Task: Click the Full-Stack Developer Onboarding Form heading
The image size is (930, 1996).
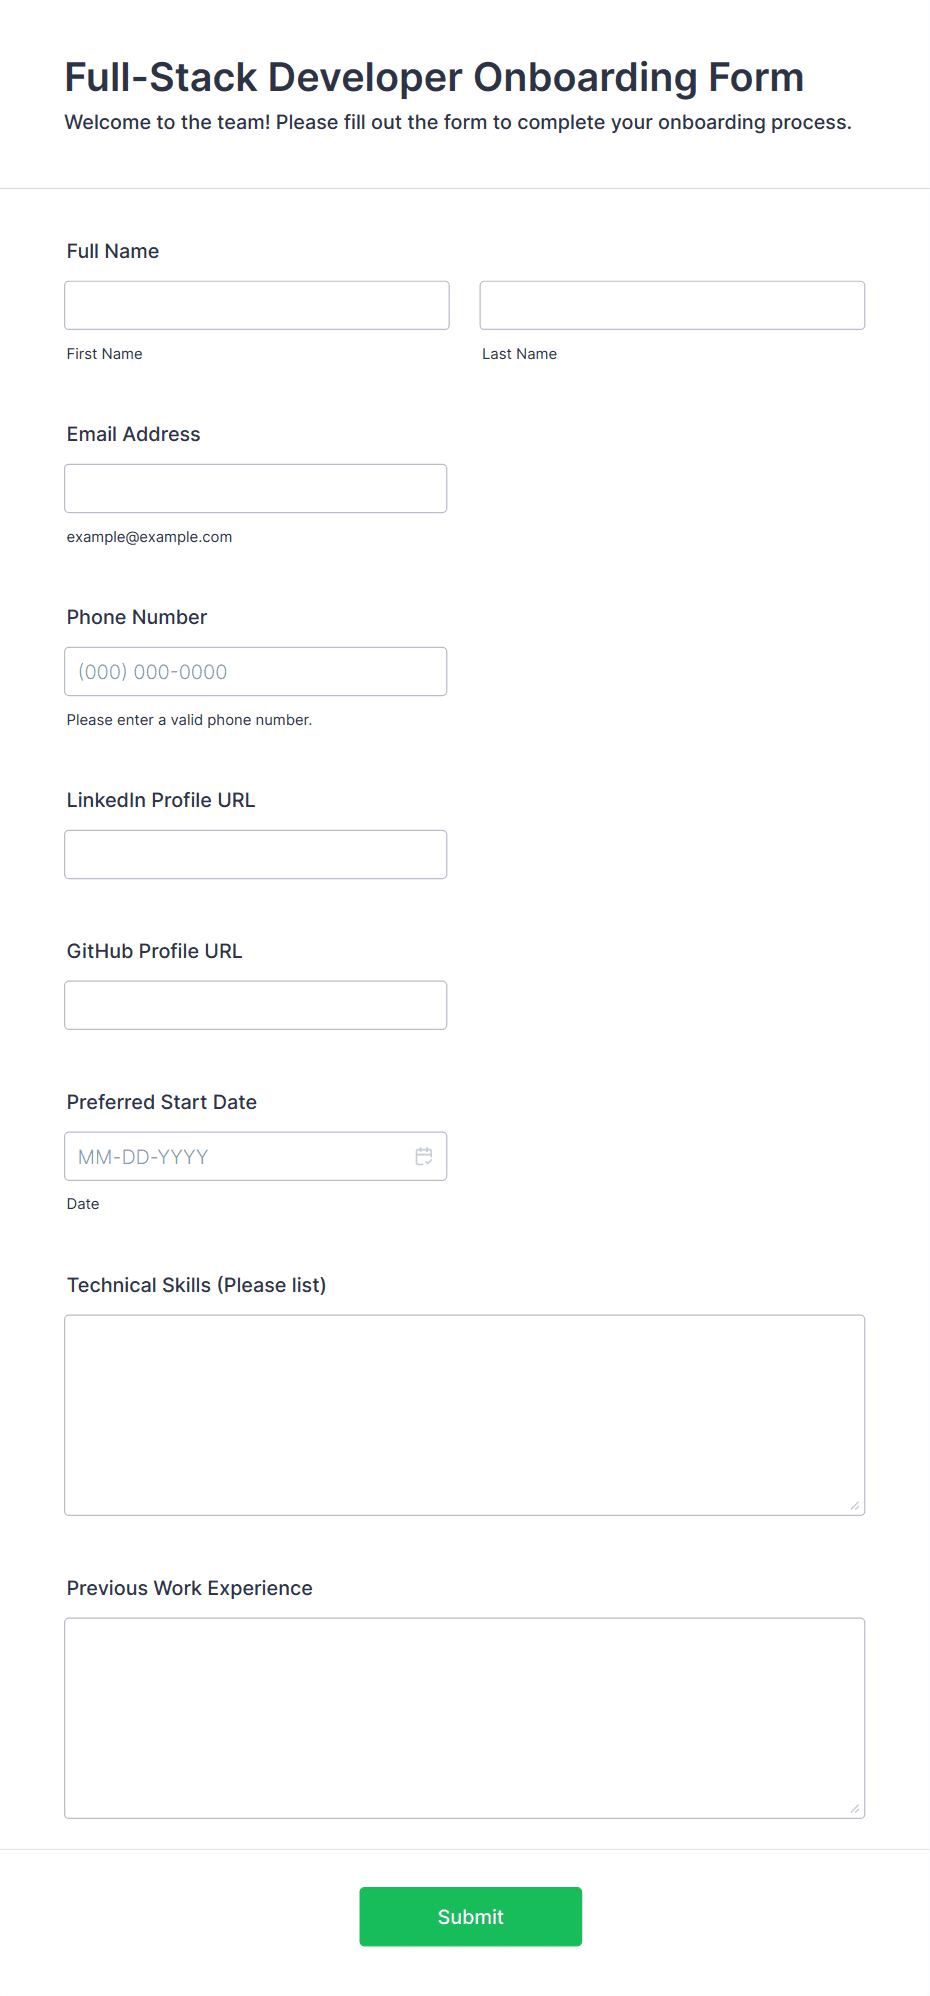Action: [x=435, y=77]
